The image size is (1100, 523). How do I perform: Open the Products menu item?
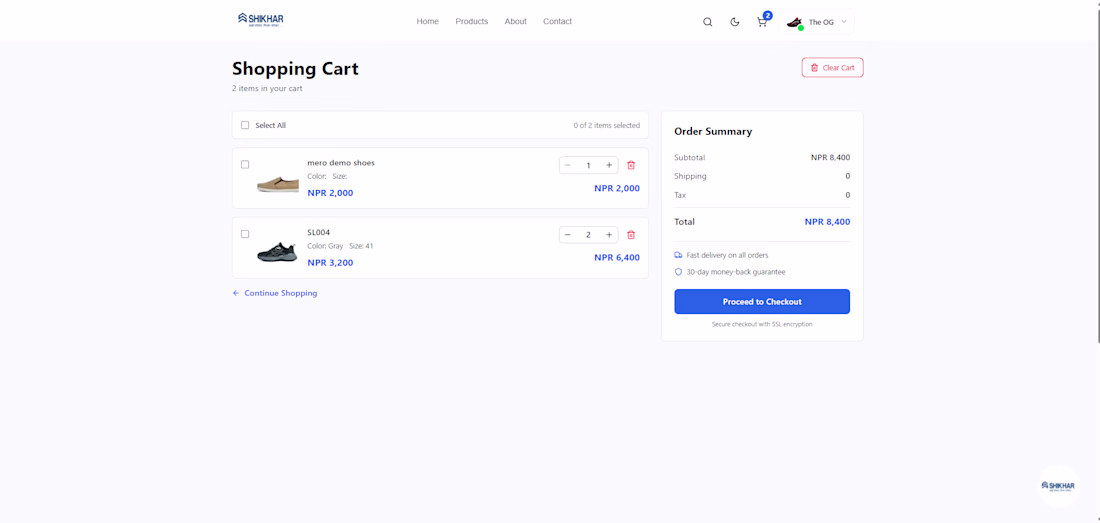click(471, 22)
